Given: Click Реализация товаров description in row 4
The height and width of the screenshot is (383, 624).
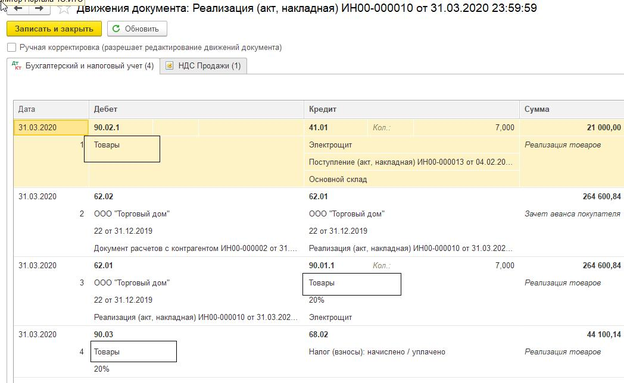Looking at the screenshot, I should click(563, 352).
